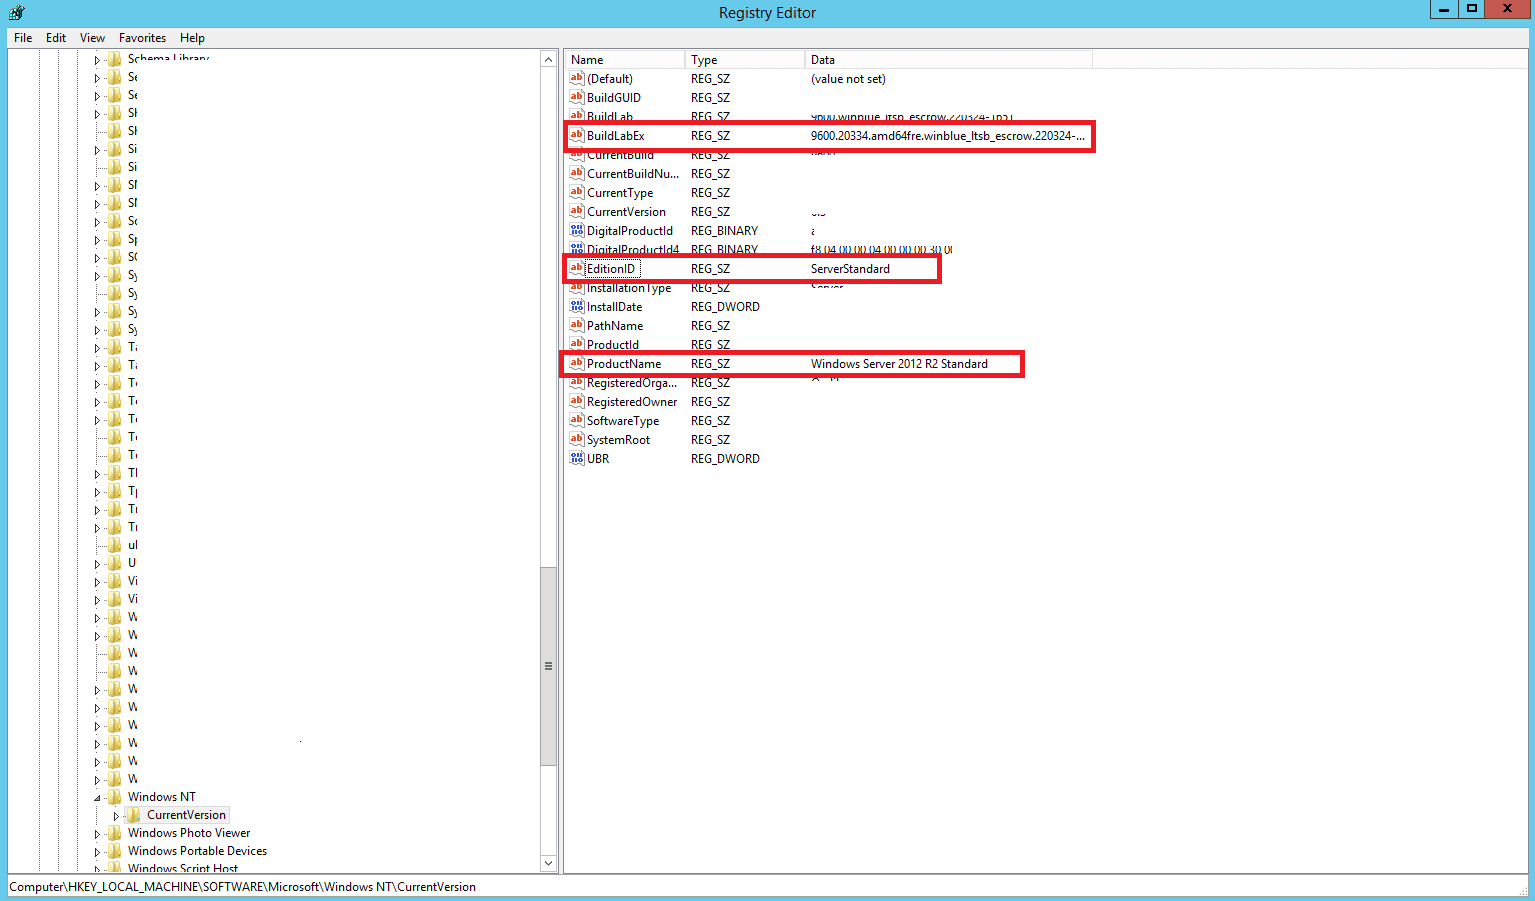Click the string icon beside SoftwareType
This screenshot has width=1535, height=901.
click(x=577, y=420)
